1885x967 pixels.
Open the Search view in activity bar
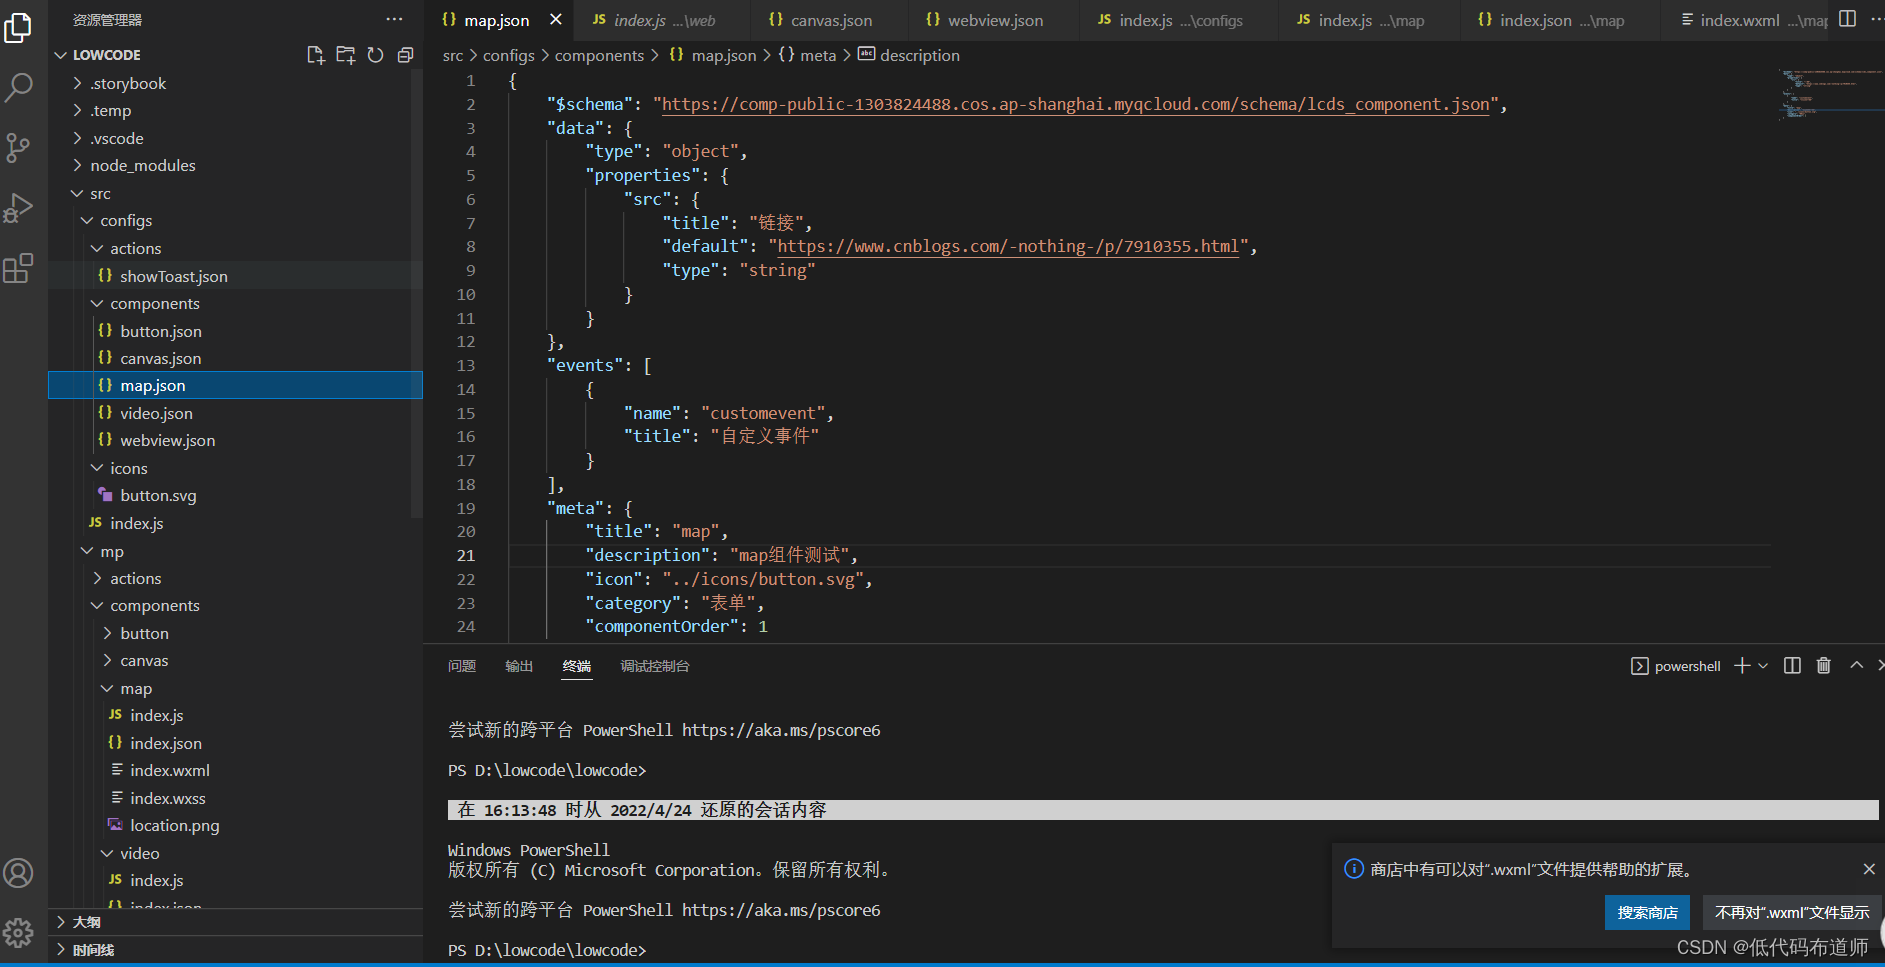click(18, 88)
